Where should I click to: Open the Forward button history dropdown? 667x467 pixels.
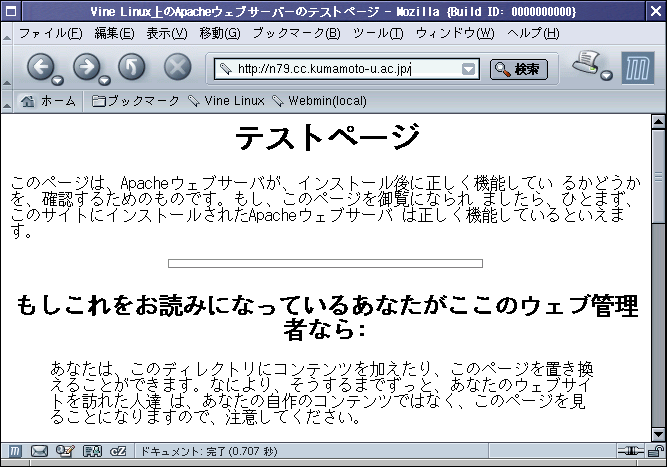(105, 80)
